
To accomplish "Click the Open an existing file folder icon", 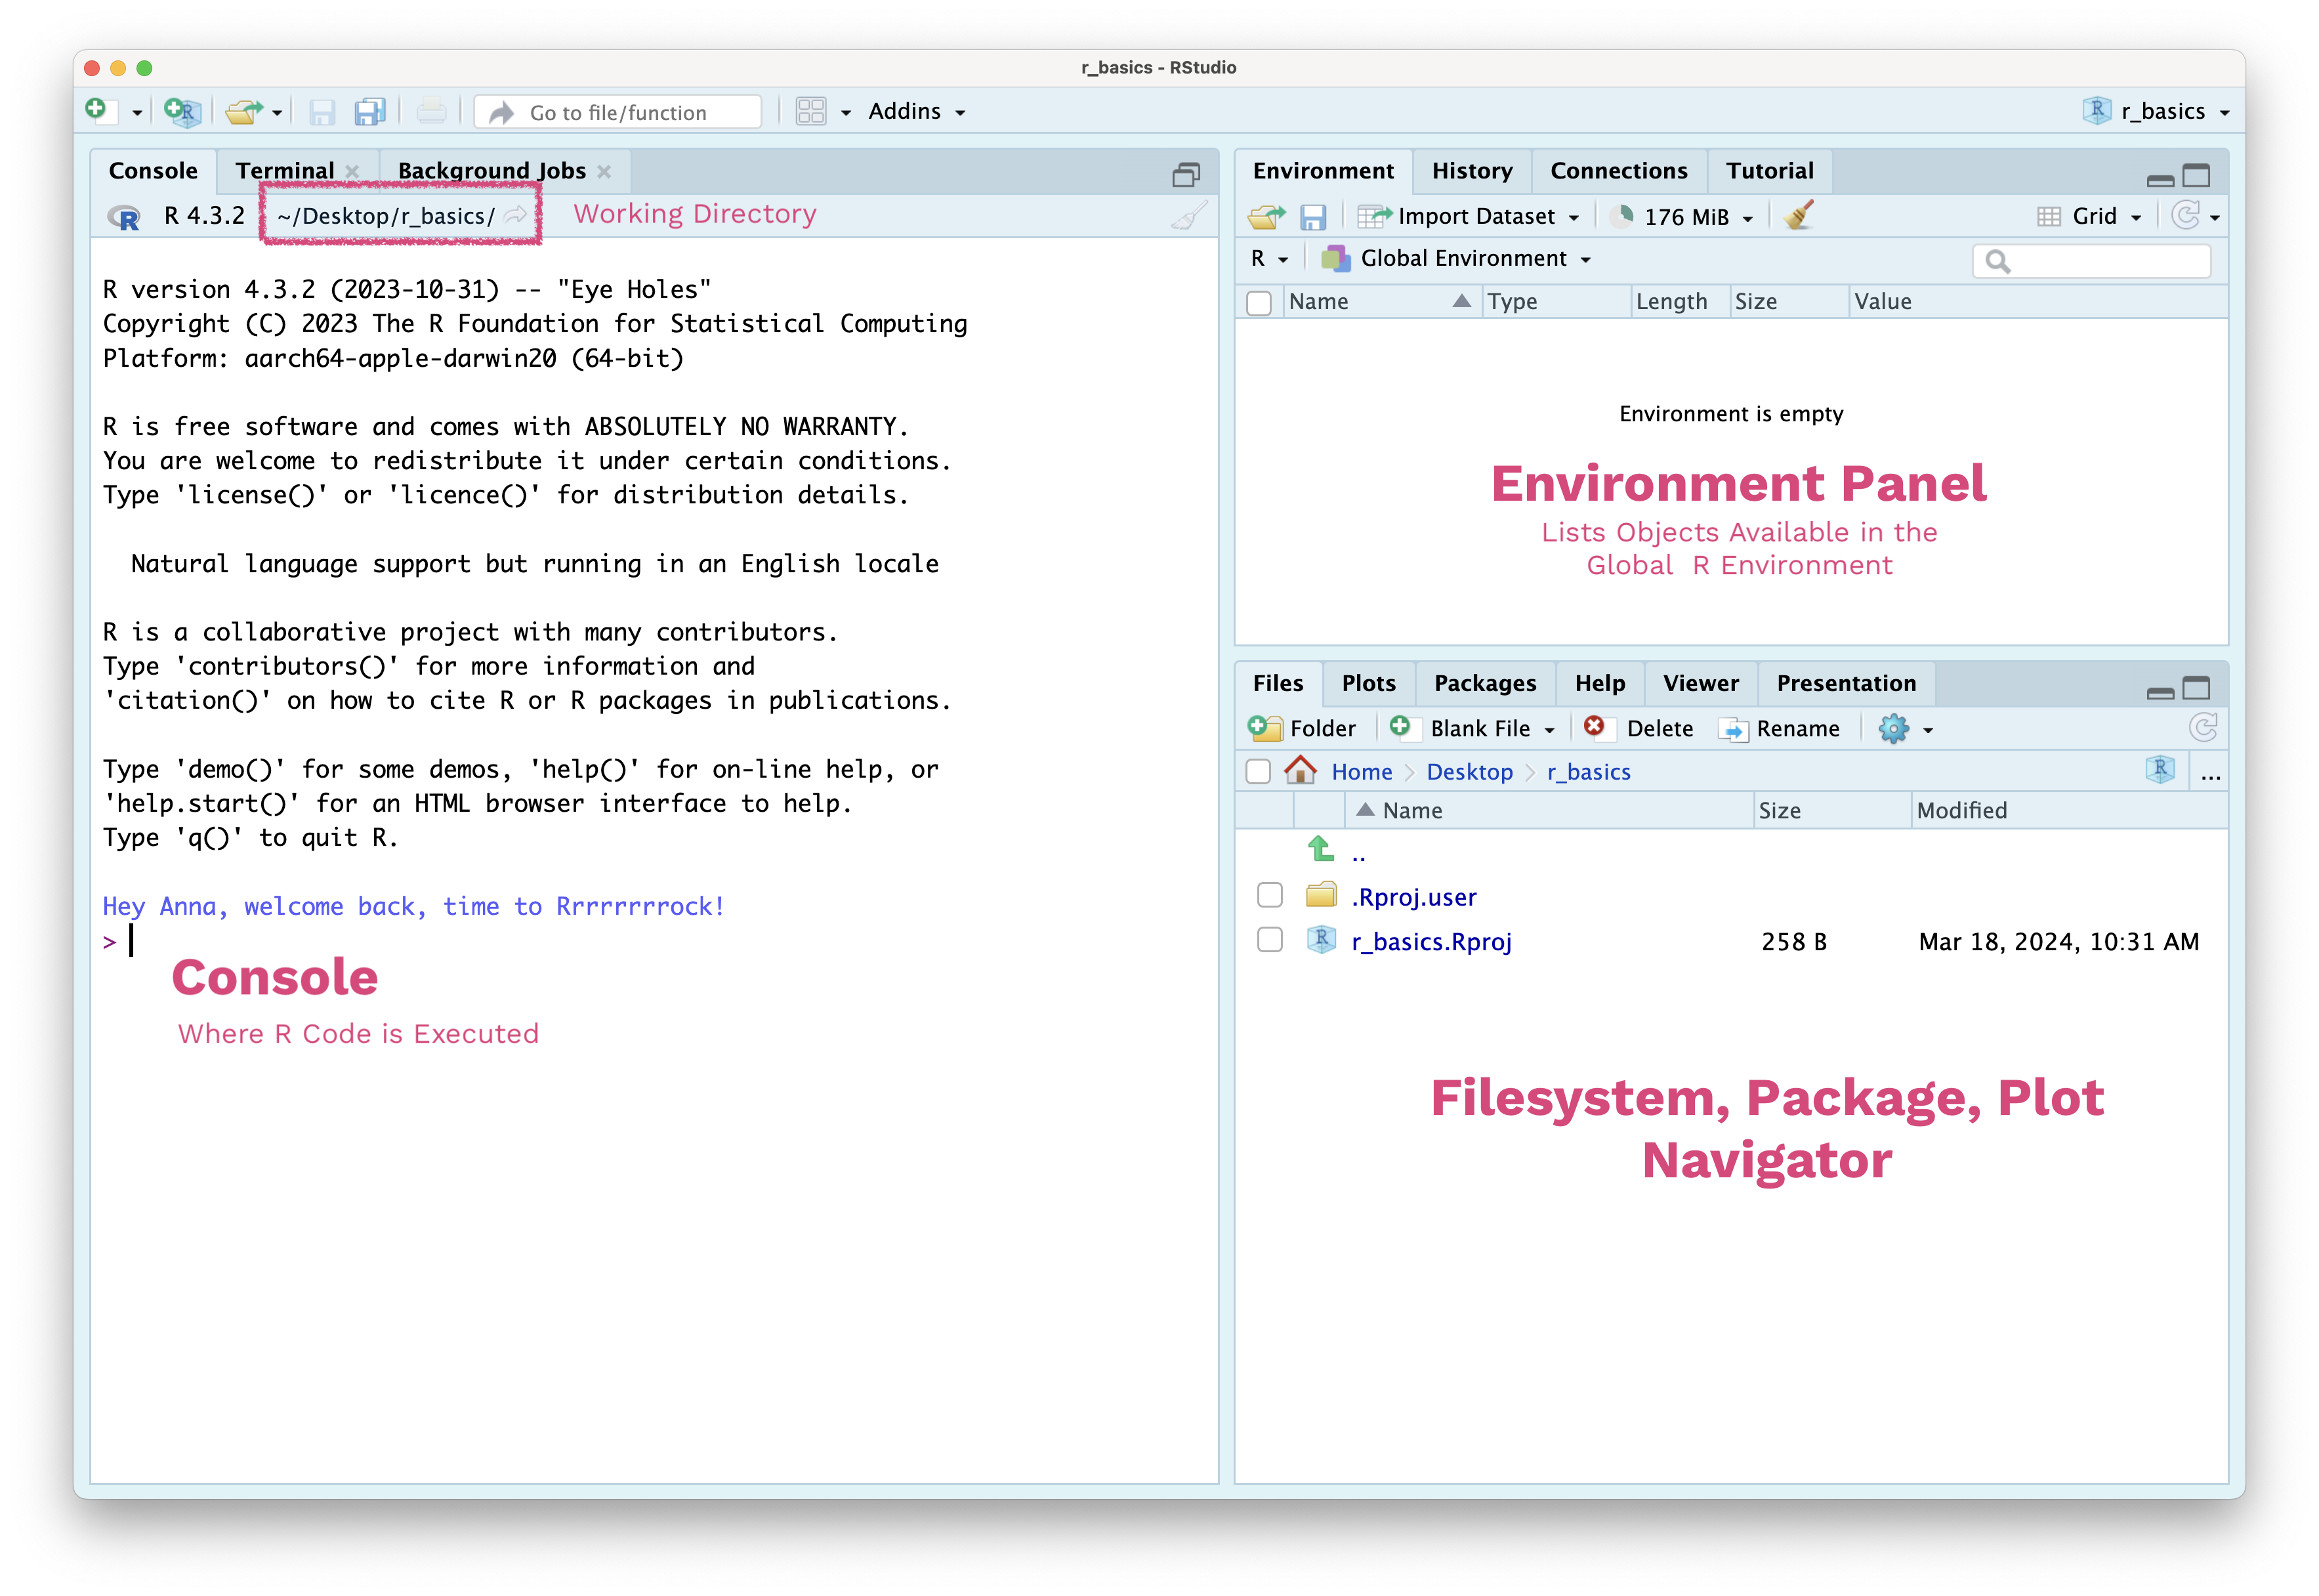I will [243, 111].
